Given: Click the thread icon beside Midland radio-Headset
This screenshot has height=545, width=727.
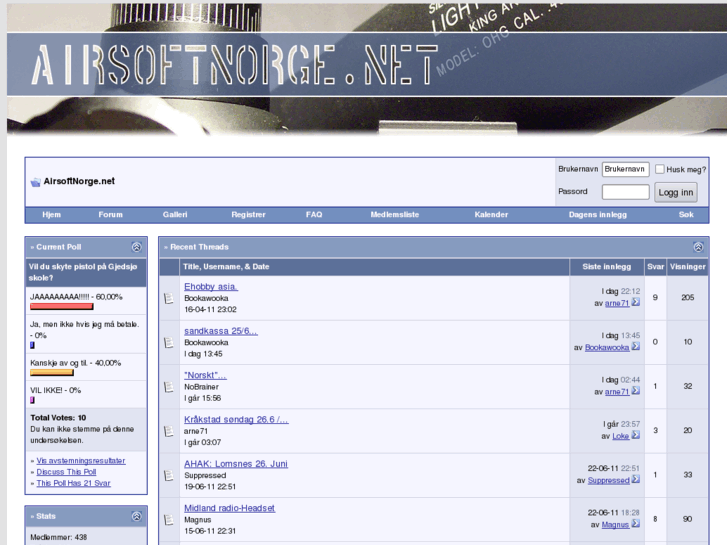Looking at the screenshot, I should pyautogui.click(x=169, y=519).
